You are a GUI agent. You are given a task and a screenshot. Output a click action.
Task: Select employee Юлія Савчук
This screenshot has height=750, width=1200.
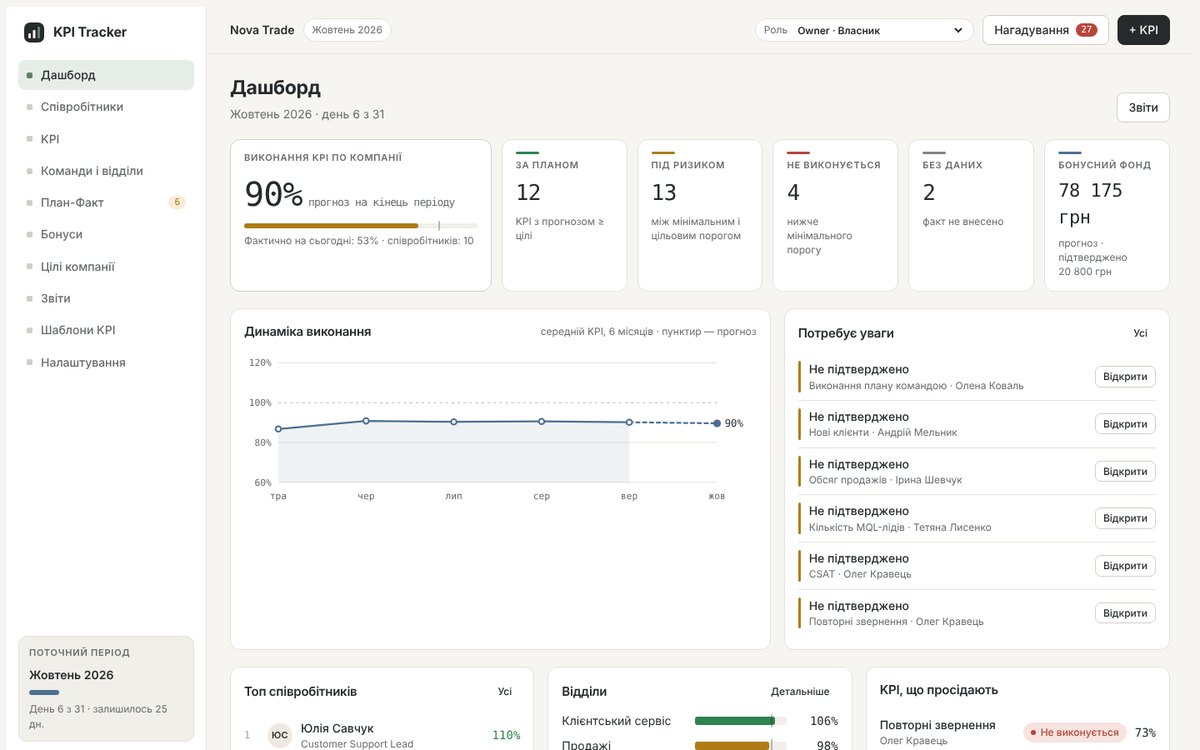pos(382,735)
